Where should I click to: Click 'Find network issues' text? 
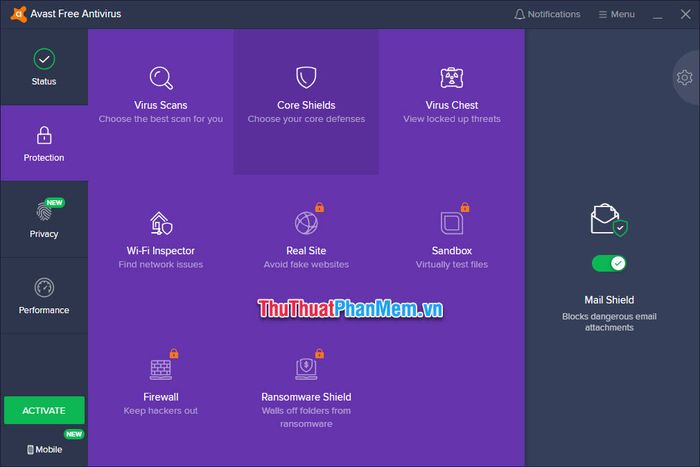pos(161,265)
